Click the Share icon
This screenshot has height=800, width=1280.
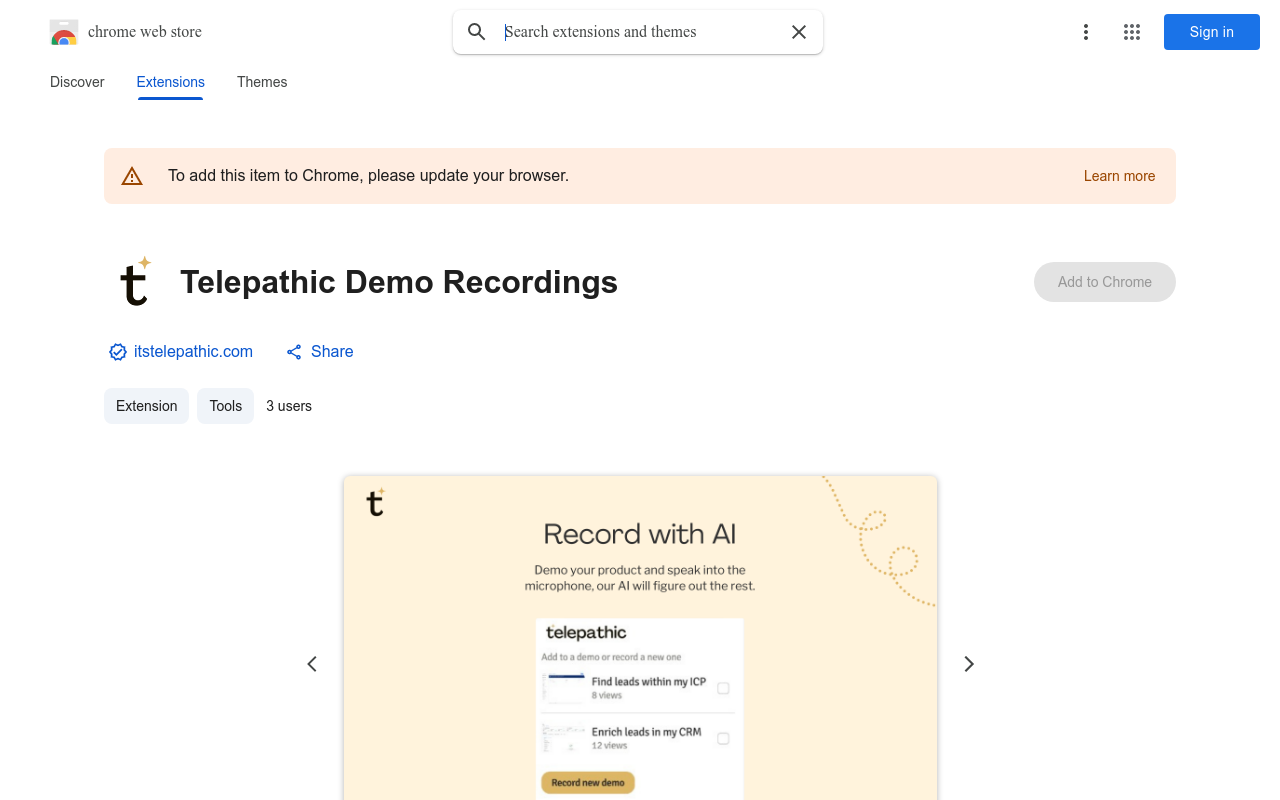tap(294, 352)
